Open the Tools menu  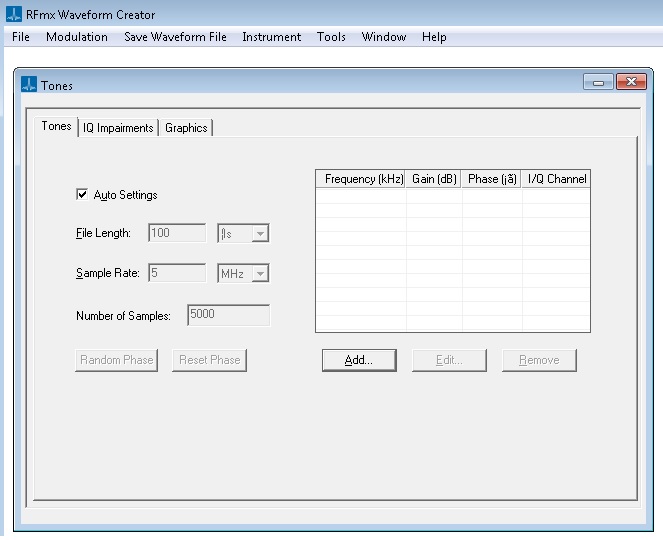click(x=331, y=37)
